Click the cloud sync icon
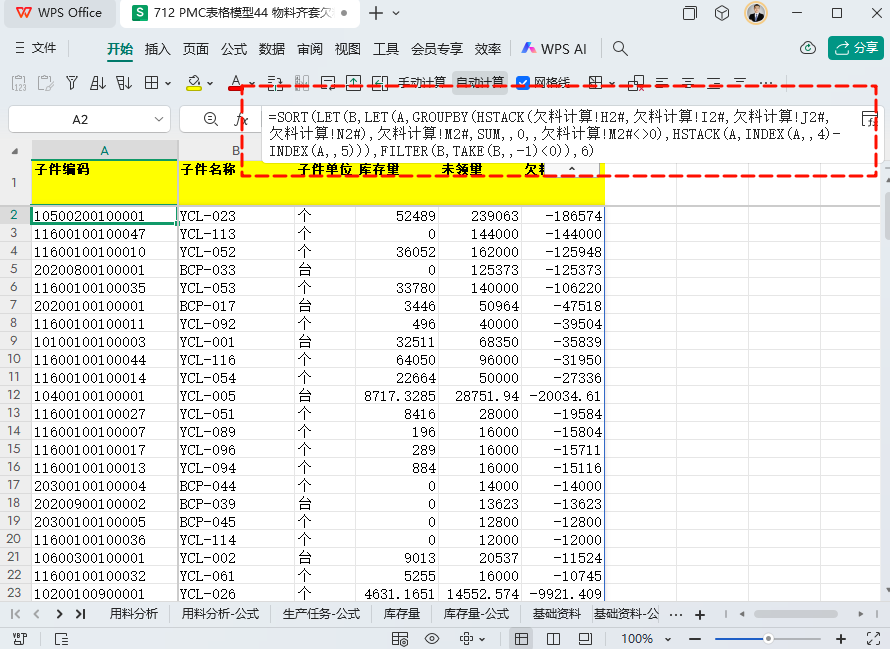 pos(808,48)
